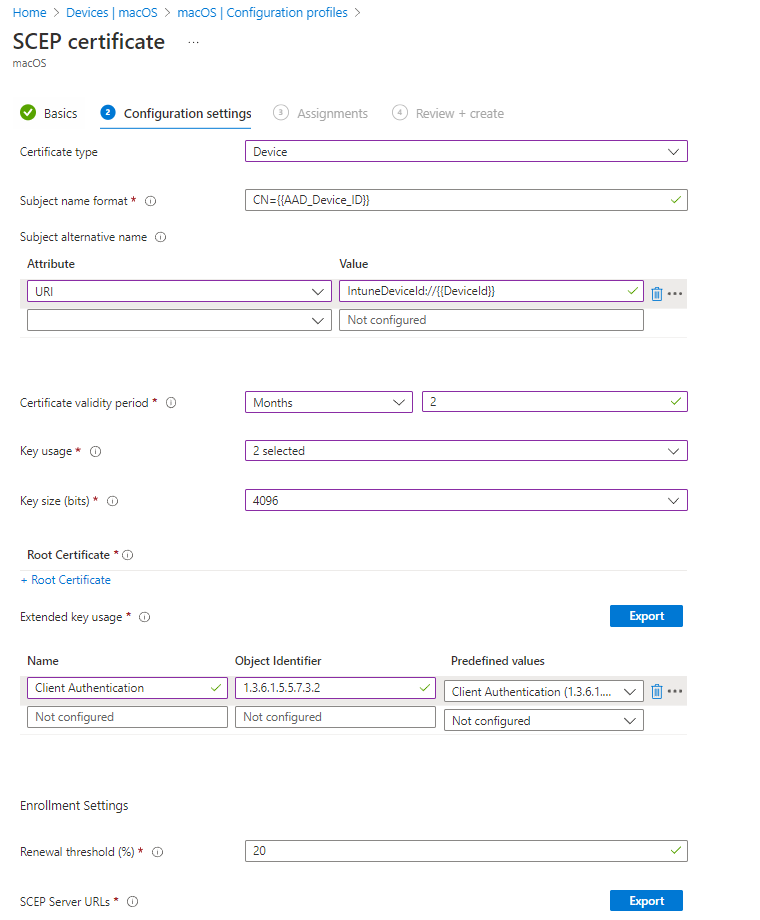Remove the Client Authentication extended key usage row
This screenshot has width=760, height=920.
[x=658, y=691]
